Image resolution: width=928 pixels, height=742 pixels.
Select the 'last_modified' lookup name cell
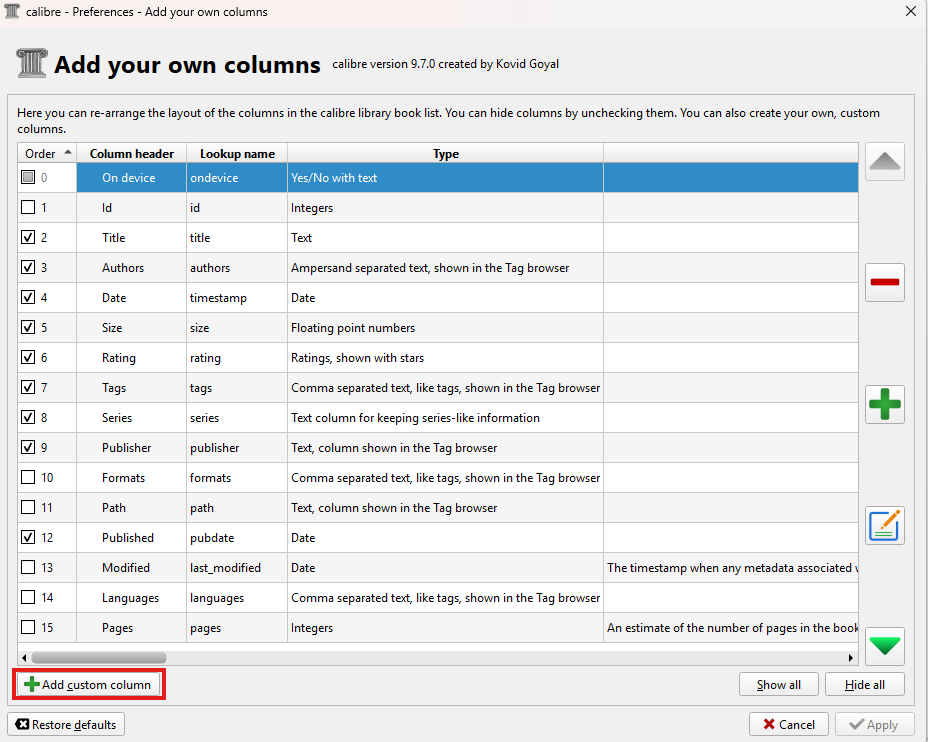pos(237,567)
